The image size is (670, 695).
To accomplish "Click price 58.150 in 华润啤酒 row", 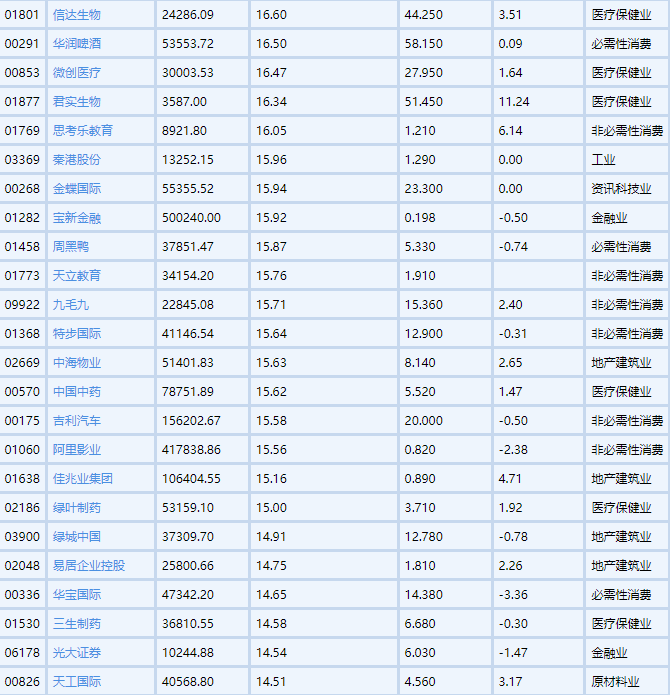I will (x=424, y=44).
